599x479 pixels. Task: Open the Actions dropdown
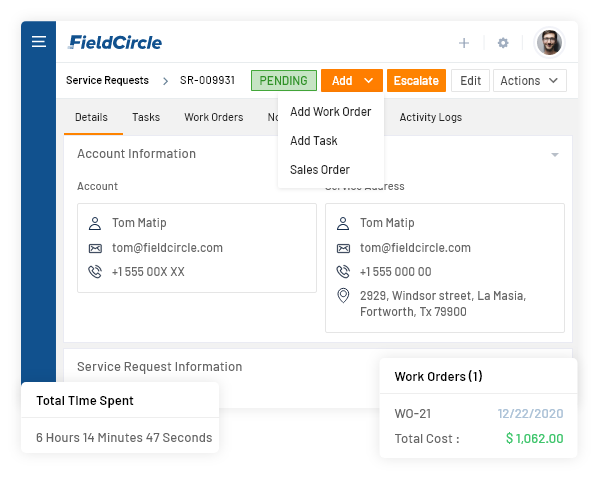click(x=529, y=81)
